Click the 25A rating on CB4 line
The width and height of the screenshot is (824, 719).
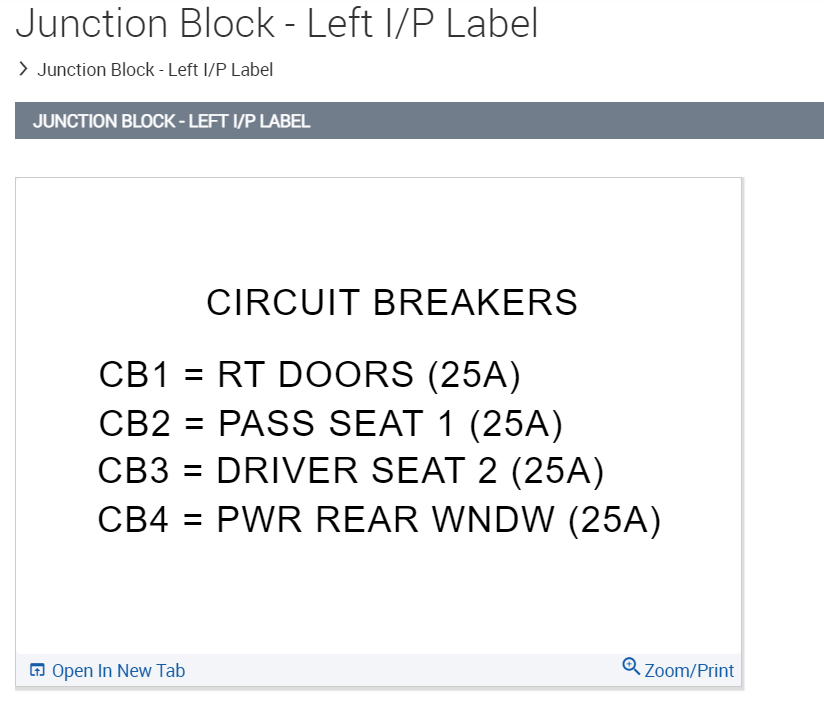615,521
